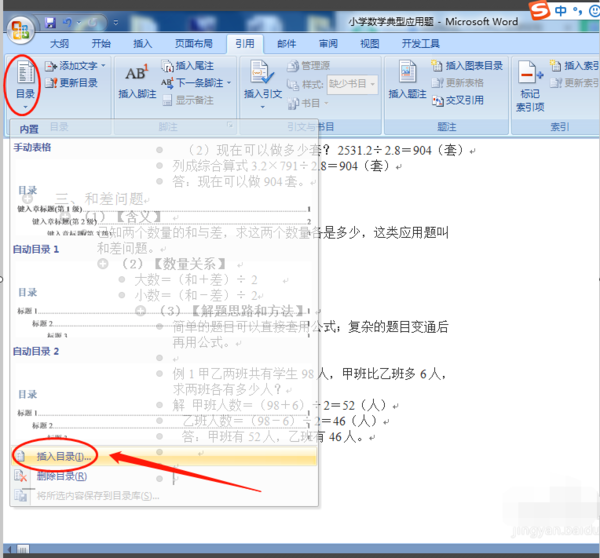Viewport: 600px width, 558px height.
Task: Switch to the 开始 tab
Action: click(x=101, y=44)
